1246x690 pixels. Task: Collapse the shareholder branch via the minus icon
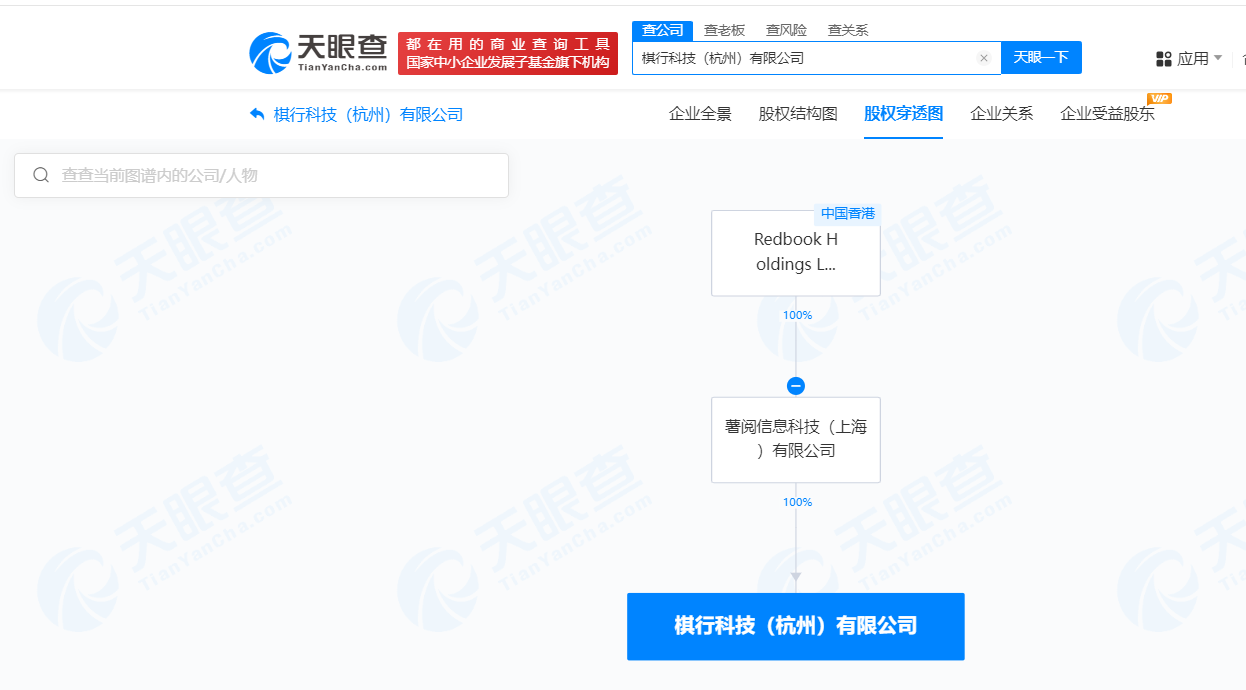[x=795, y=385]
